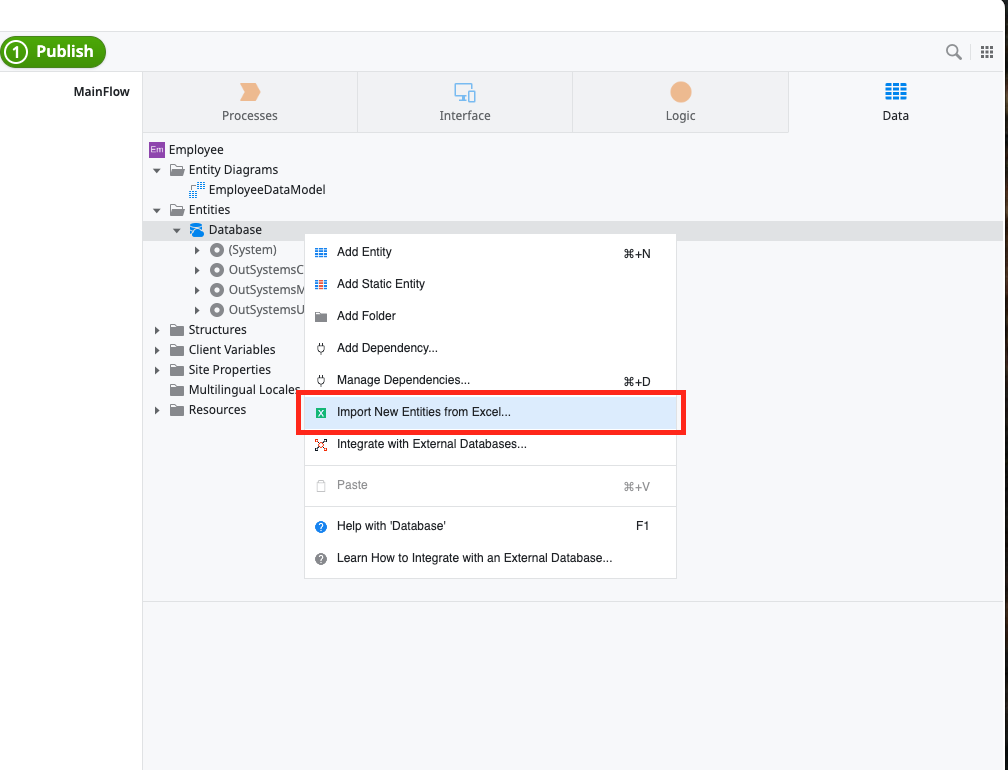Click the OutSystemsM circle icon
The height and width of the screenshot is (770, 1008).
coord(217,290)
